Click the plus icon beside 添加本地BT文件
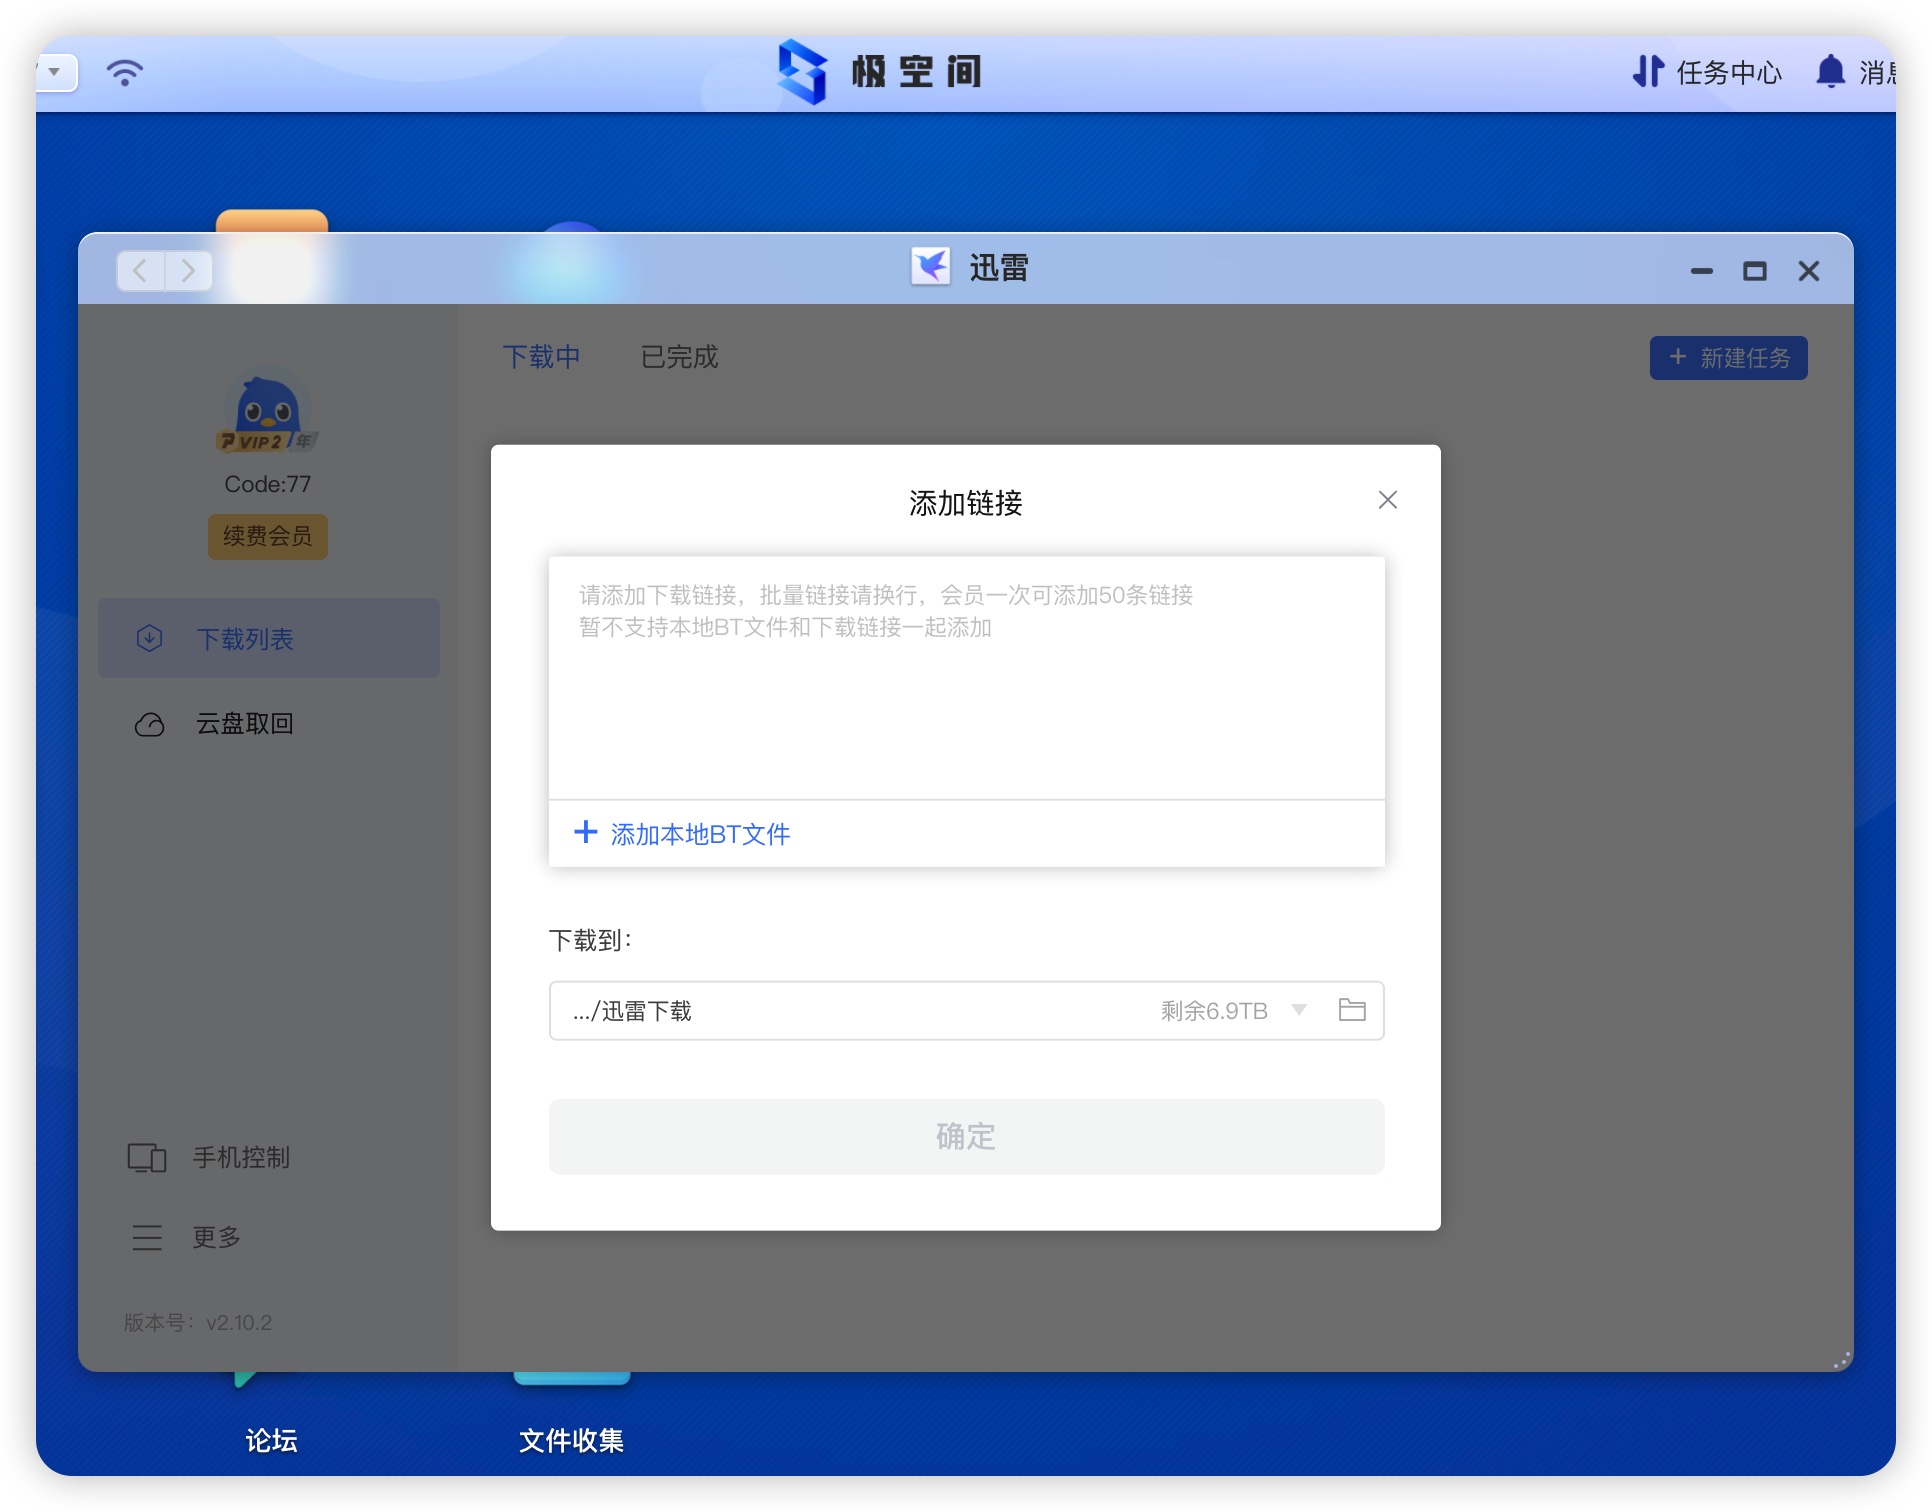 585,832
